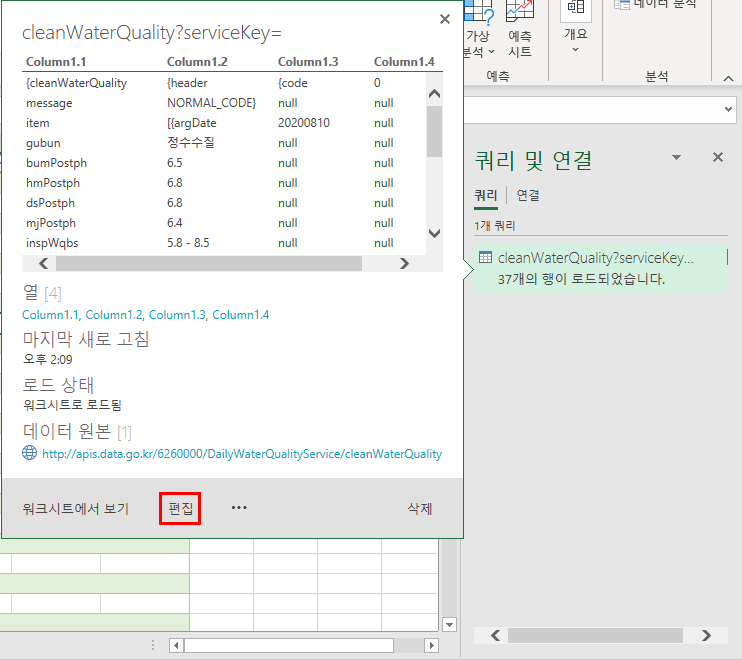742x660 pixels.
Task: Click the inspWqbs value 5.8 - 8.5
Action: click(x=188, y=243)
